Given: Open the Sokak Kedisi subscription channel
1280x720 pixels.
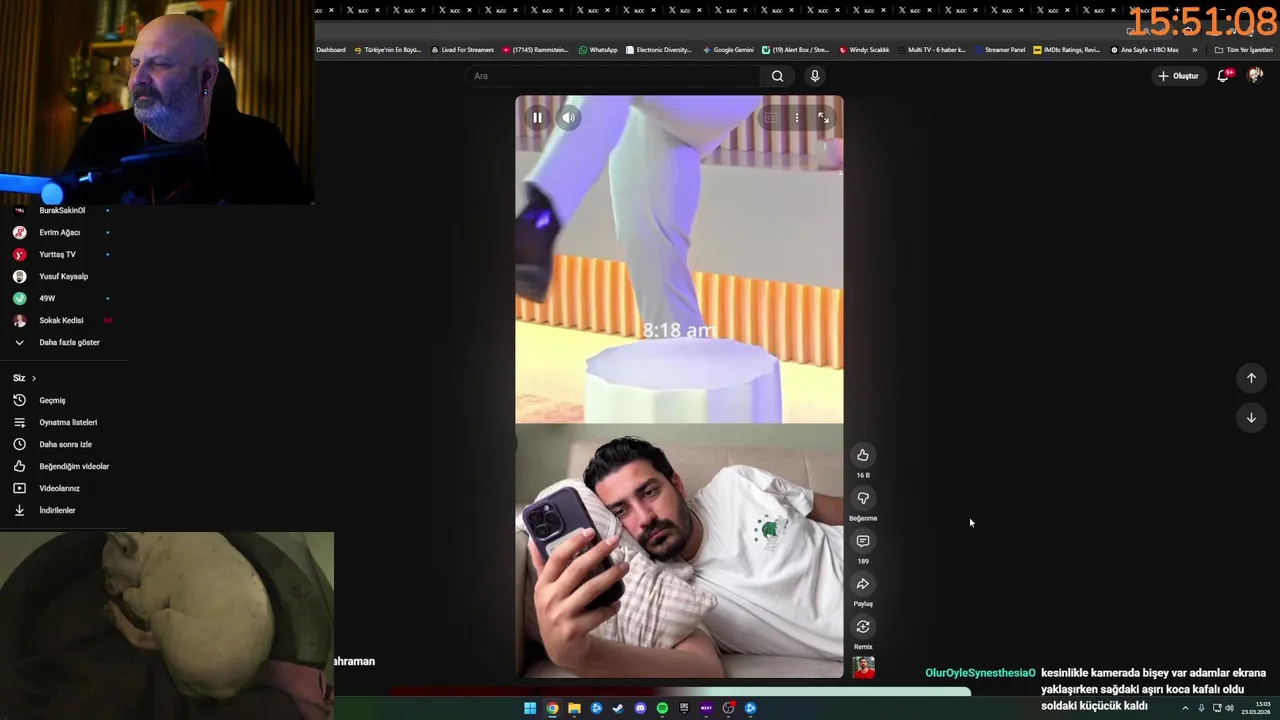Looking at the screenshot, I should click(x=62, y=320).
